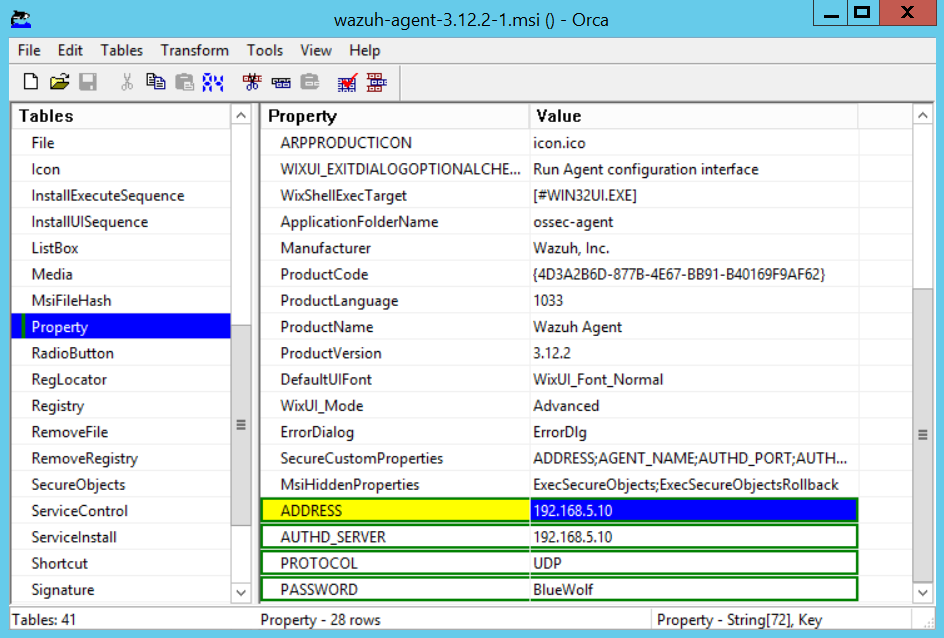The width and height of the screenshot is (944, 638).
Task: Select the File table in the Tables list
Action: [x=121, y=143]
